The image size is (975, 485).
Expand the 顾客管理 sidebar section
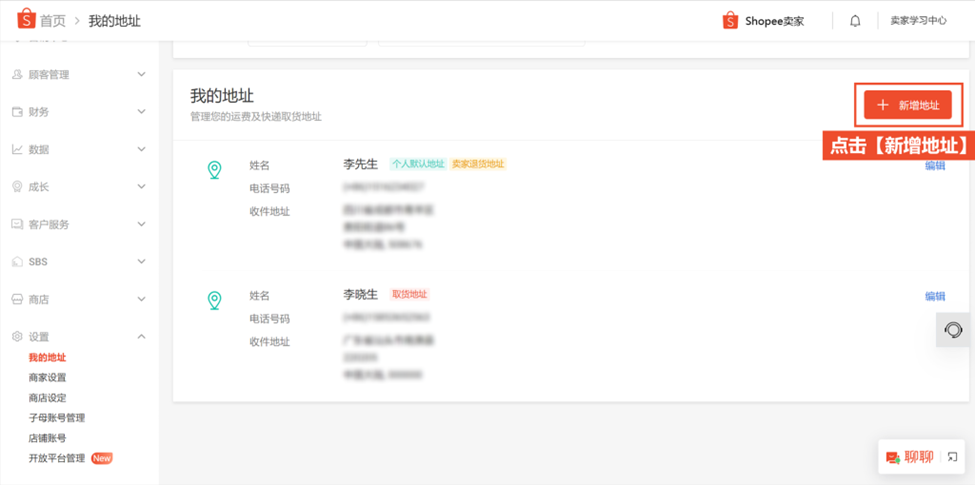[x=141, y=75]
